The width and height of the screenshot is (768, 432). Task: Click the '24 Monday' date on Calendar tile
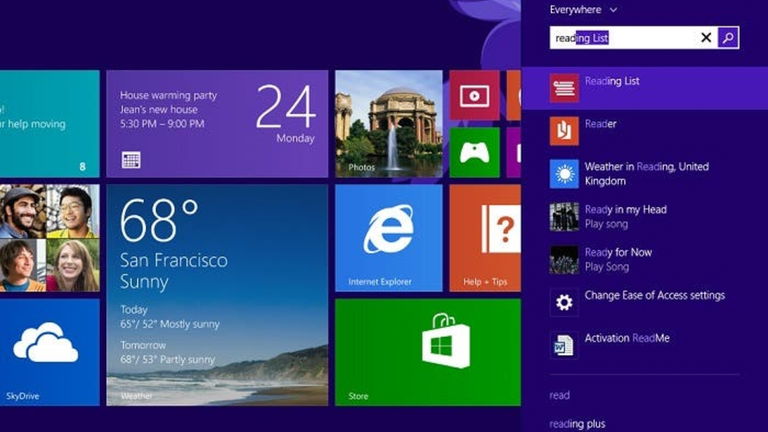286,114
